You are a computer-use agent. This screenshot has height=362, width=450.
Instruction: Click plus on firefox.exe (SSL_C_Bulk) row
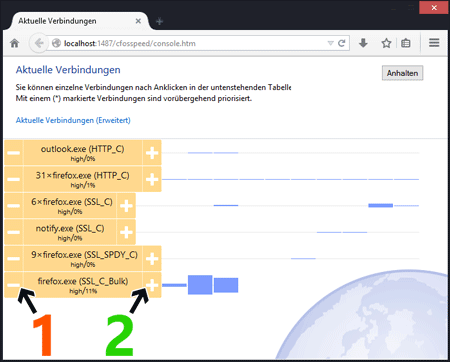(x=152, y=285)
